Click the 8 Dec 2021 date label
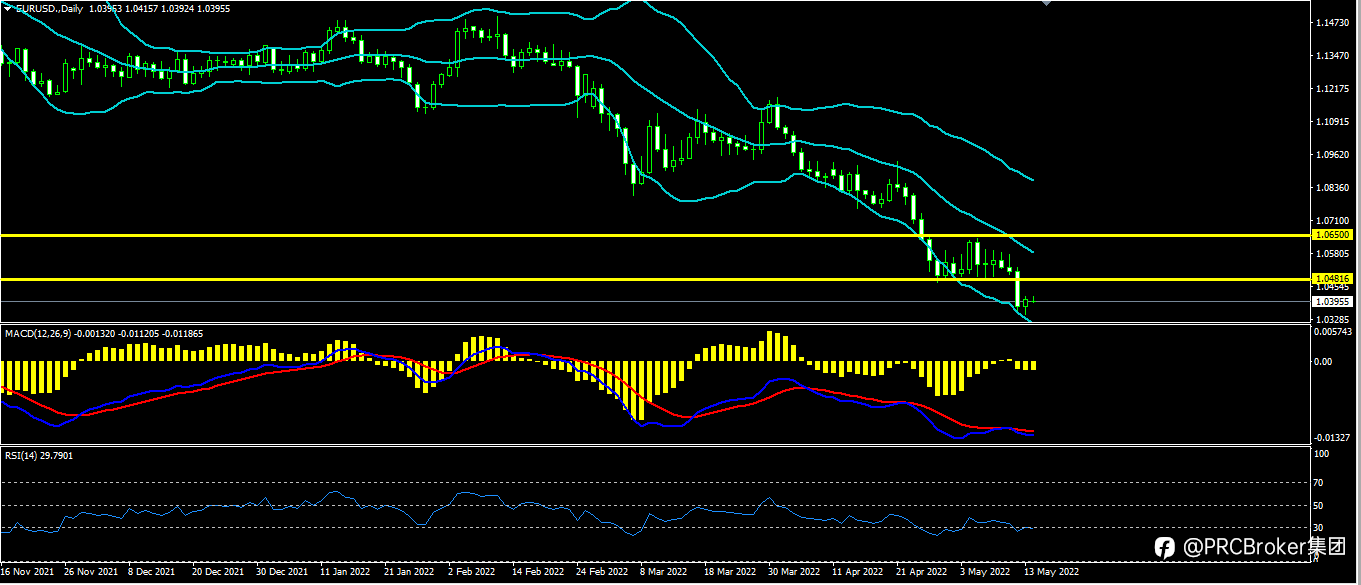Viewport: 1361px width, 585px height. pos(152,572)
